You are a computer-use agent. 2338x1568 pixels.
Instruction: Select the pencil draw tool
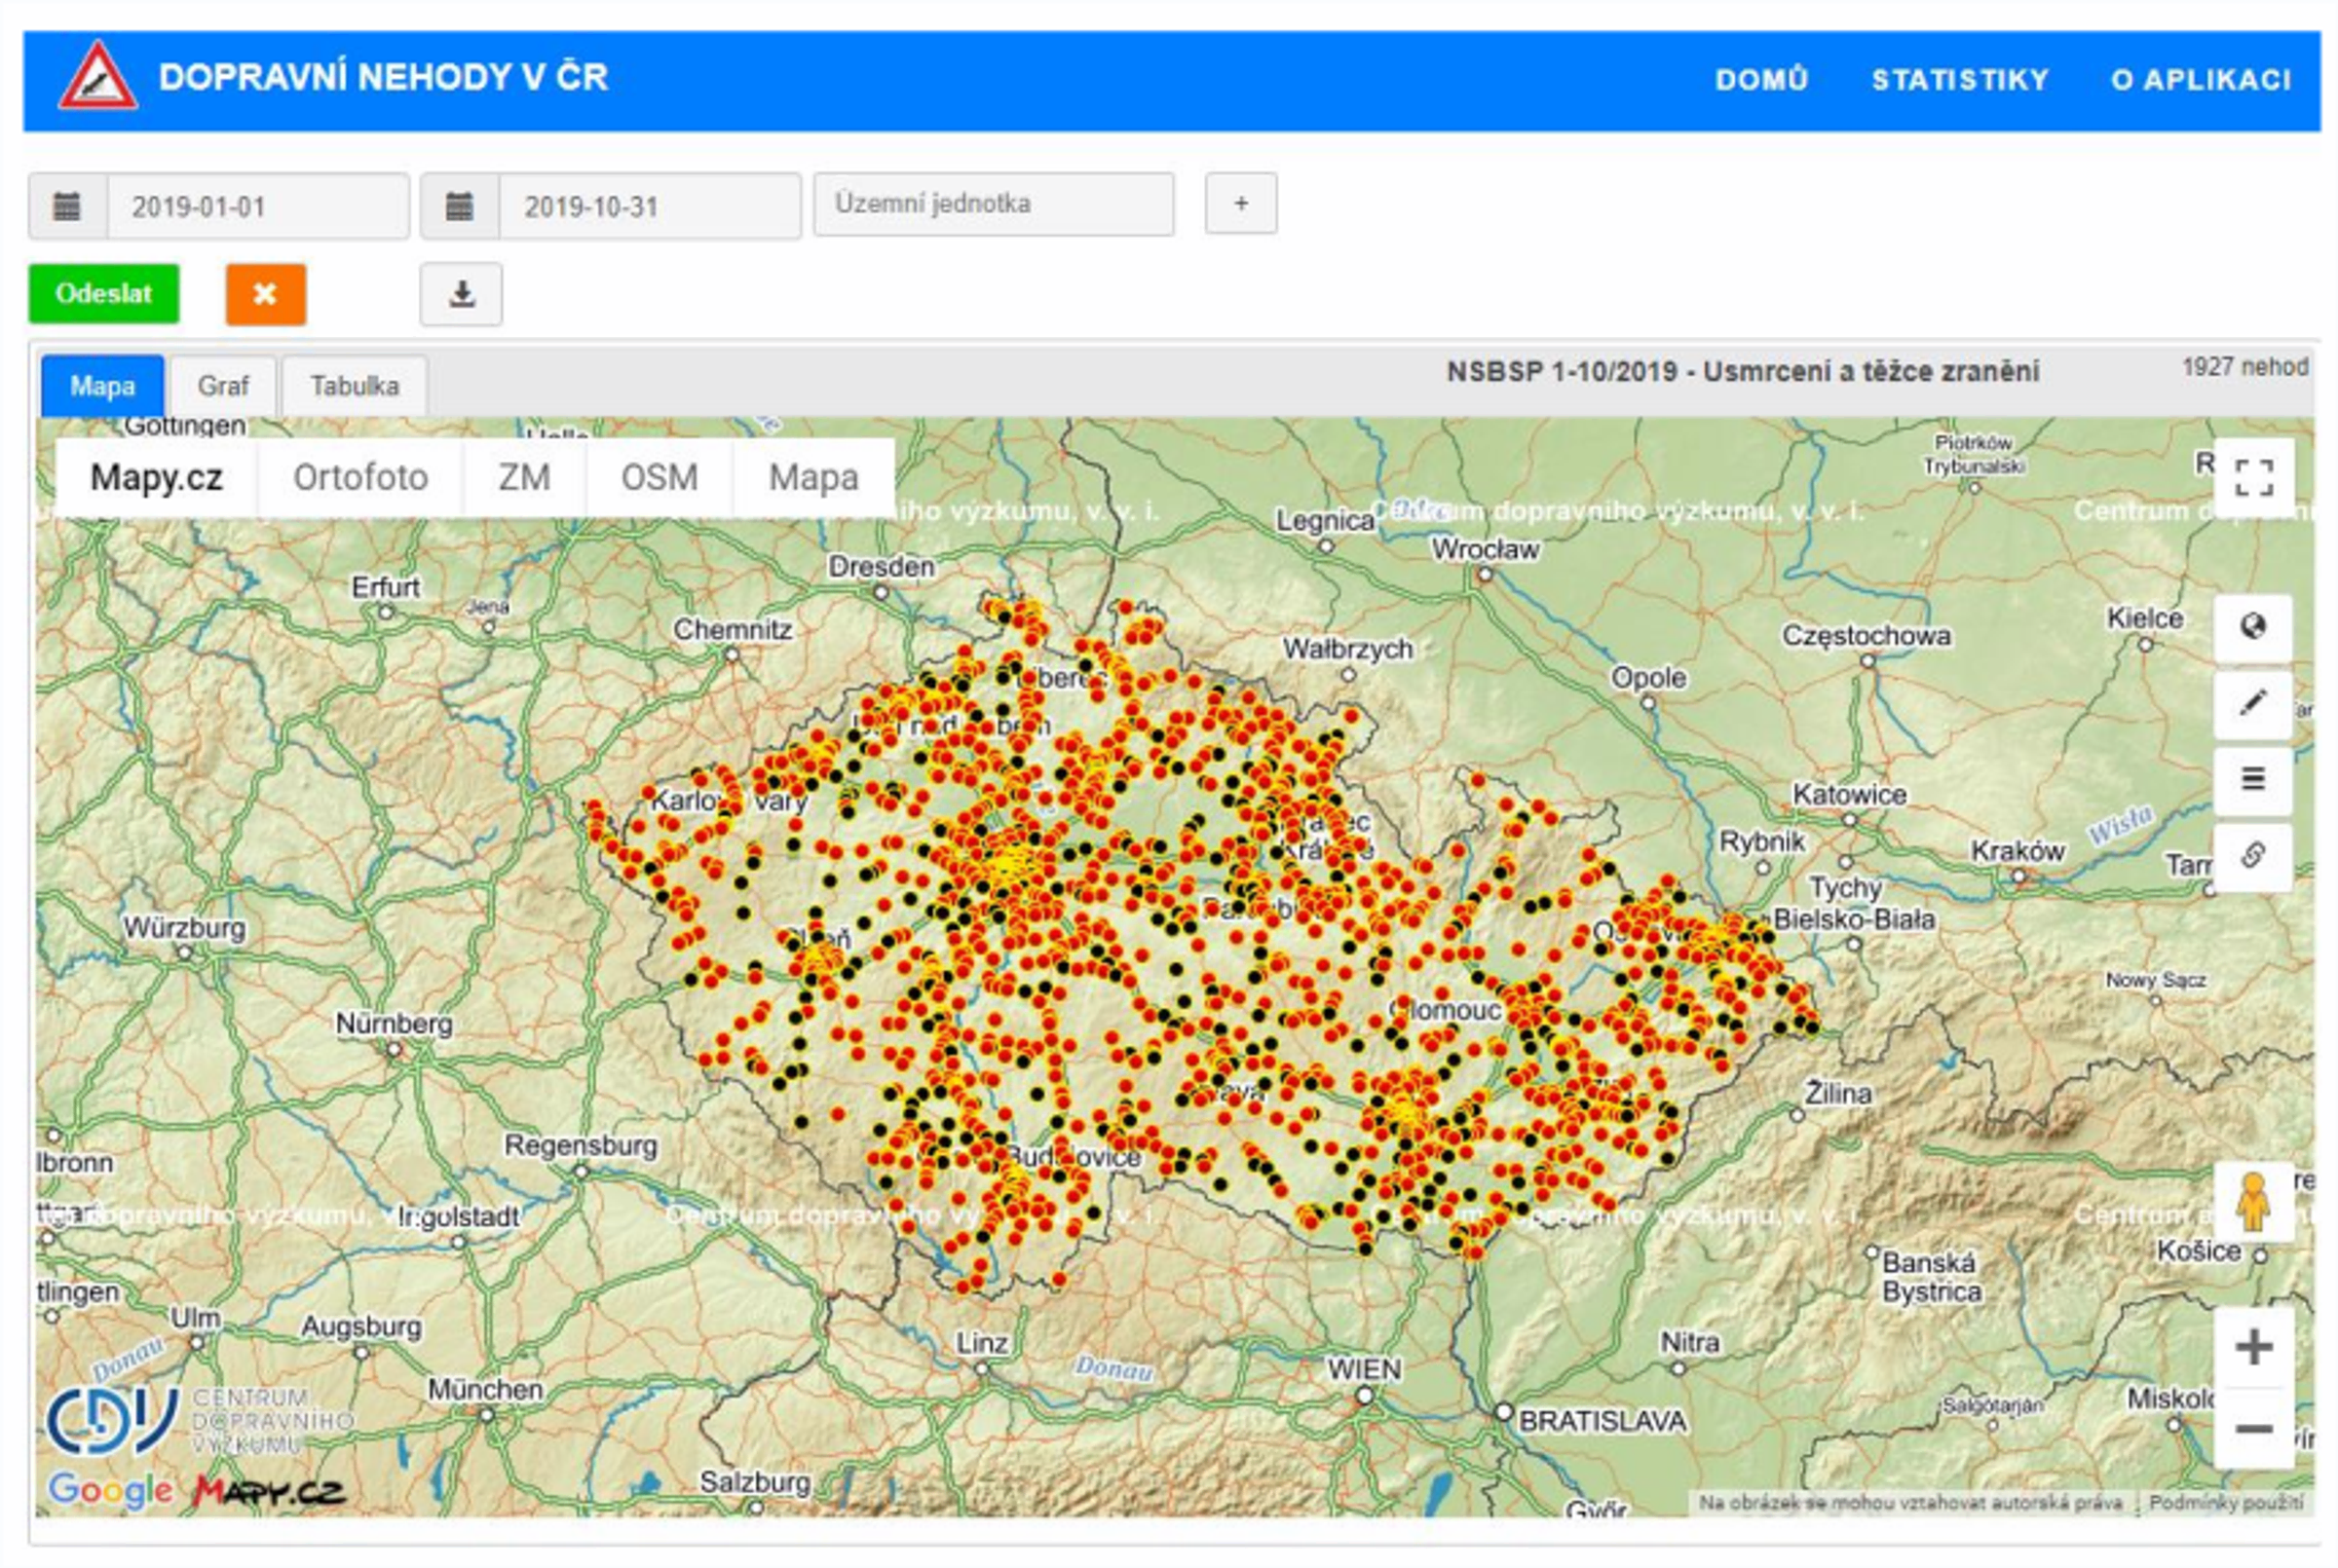point(2252,704)
